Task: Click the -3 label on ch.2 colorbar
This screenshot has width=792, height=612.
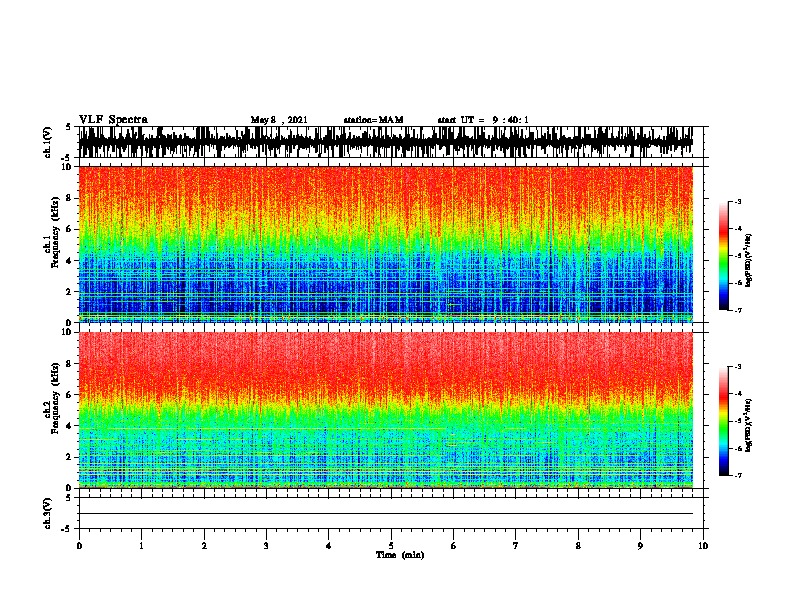Action: click(737, 367)
